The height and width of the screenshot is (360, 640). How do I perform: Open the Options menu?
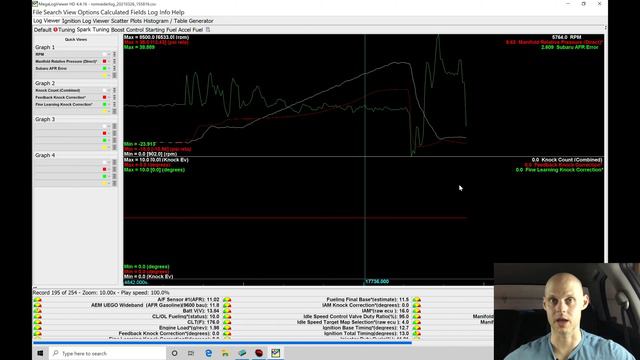88,12
